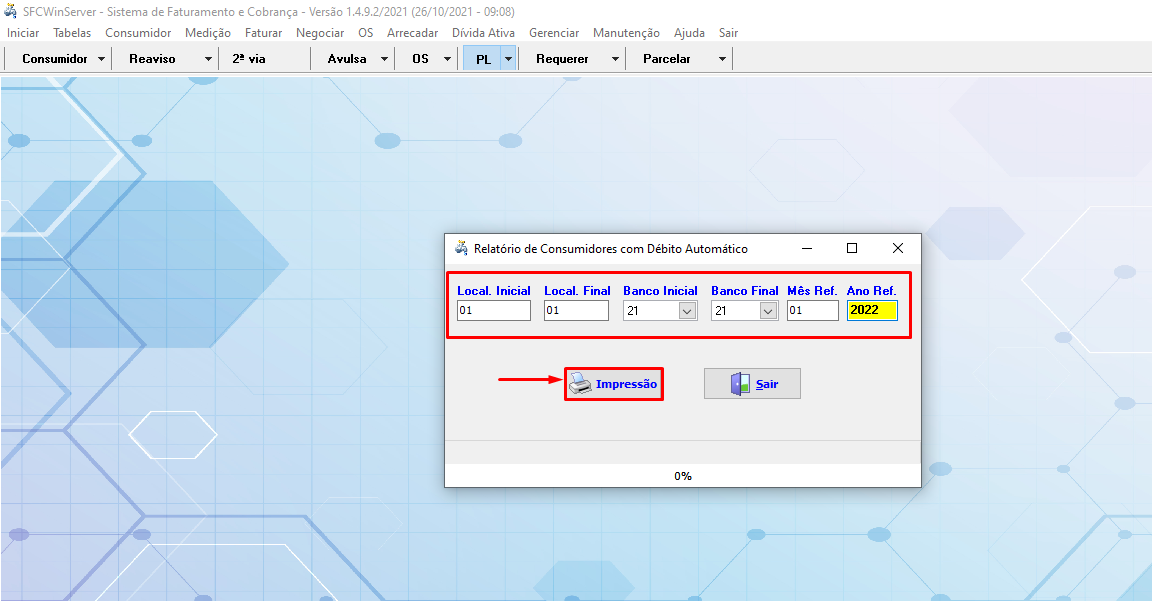Open the Dívida Ativa menu
Viewport: 1152px width, 601px height.
(x=483, y=33)
